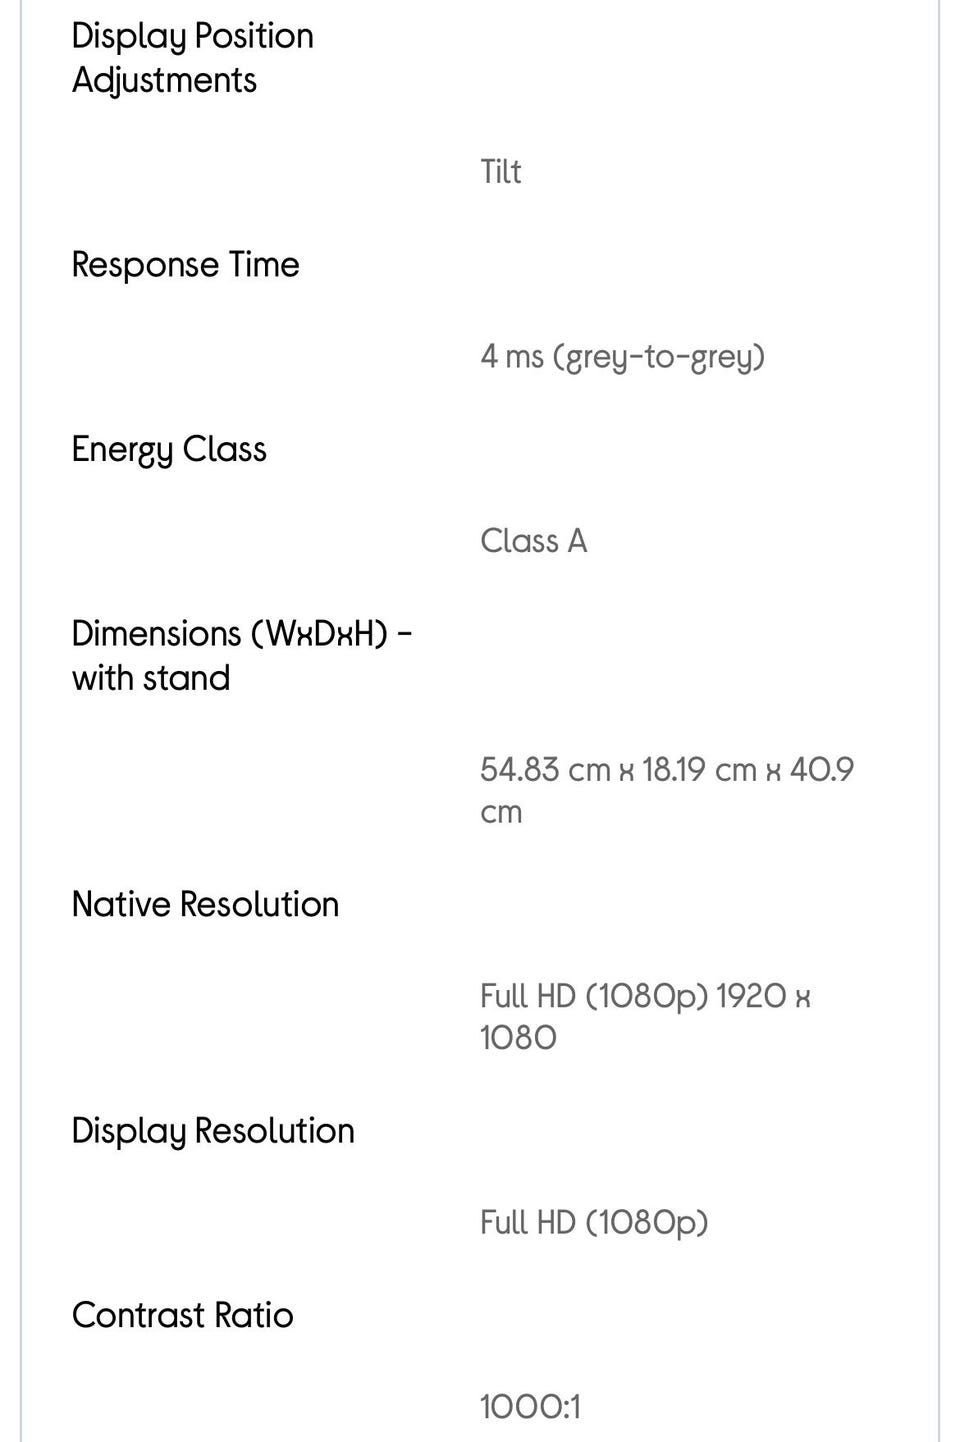
Task: Select the 1000:1 contrast value
Action: tap(530, 1407)
